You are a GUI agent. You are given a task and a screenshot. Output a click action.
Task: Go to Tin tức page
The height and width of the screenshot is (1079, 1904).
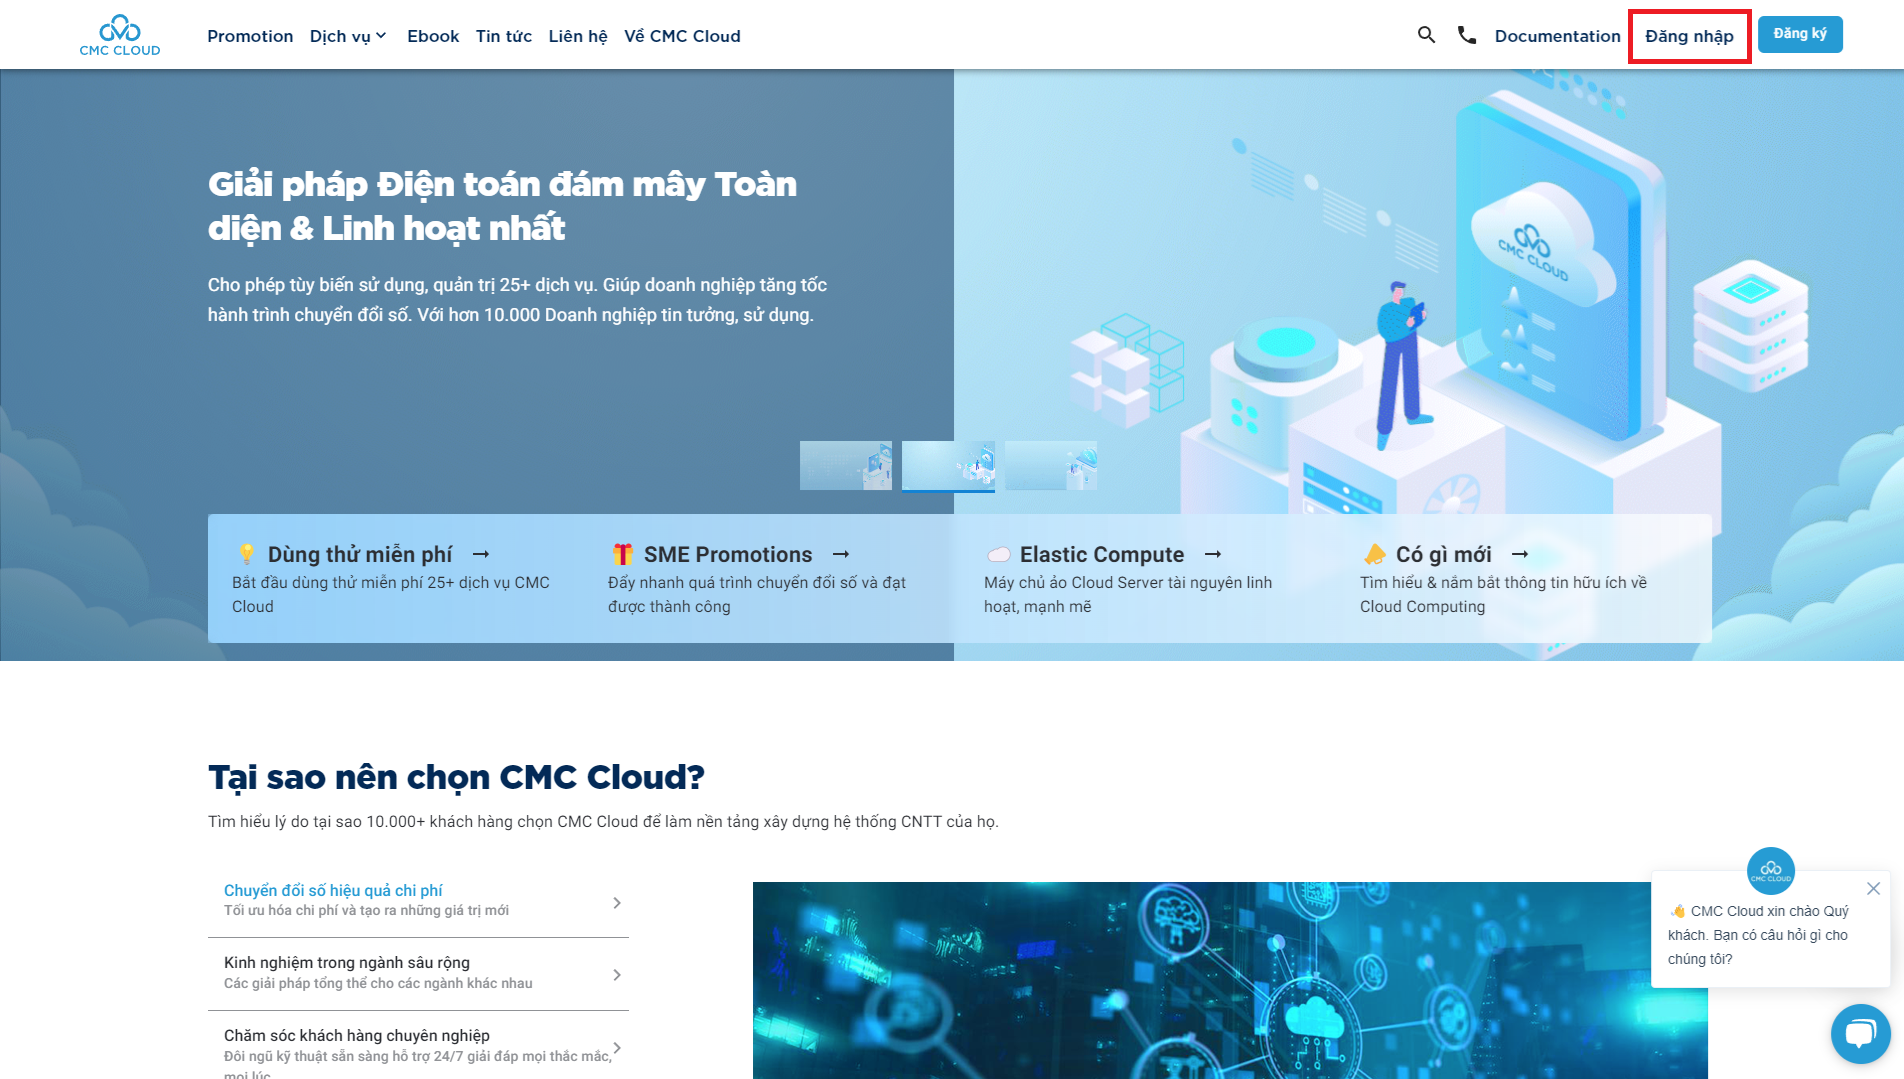point(504,36)
